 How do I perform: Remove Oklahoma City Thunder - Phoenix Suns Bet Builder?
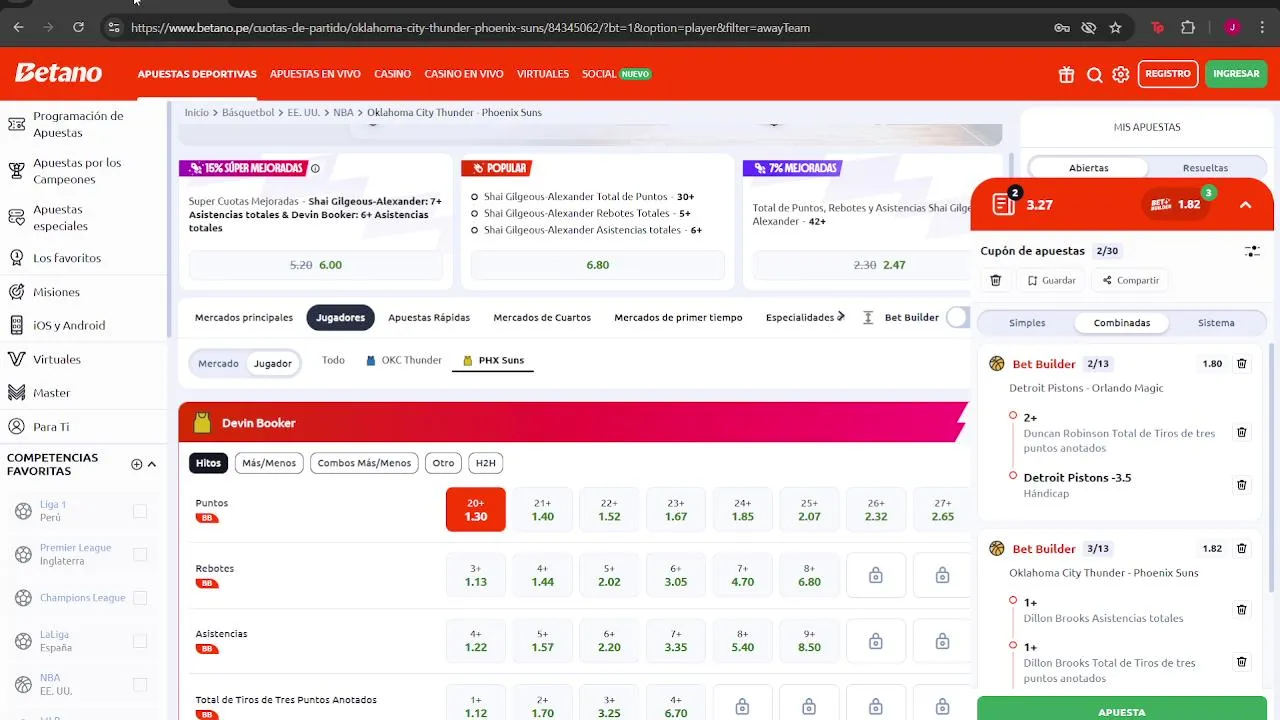[x=1242, y=549]
